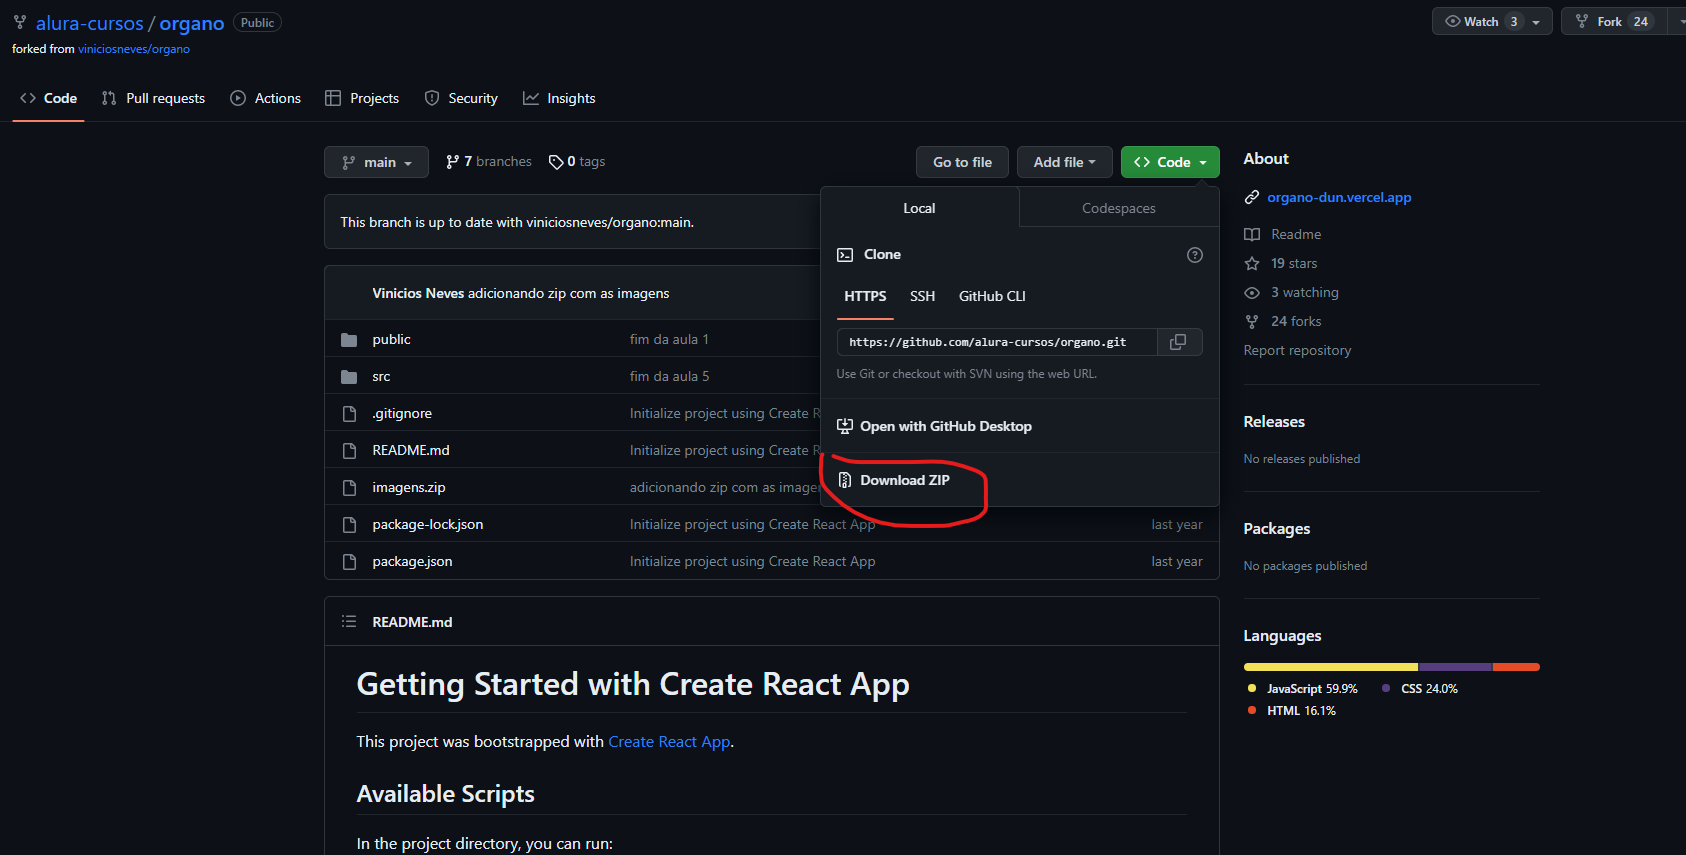Viewport: 1686px width, 855px height.
Task: Click the file icon beside README.md row
Action: coord(349,451)
